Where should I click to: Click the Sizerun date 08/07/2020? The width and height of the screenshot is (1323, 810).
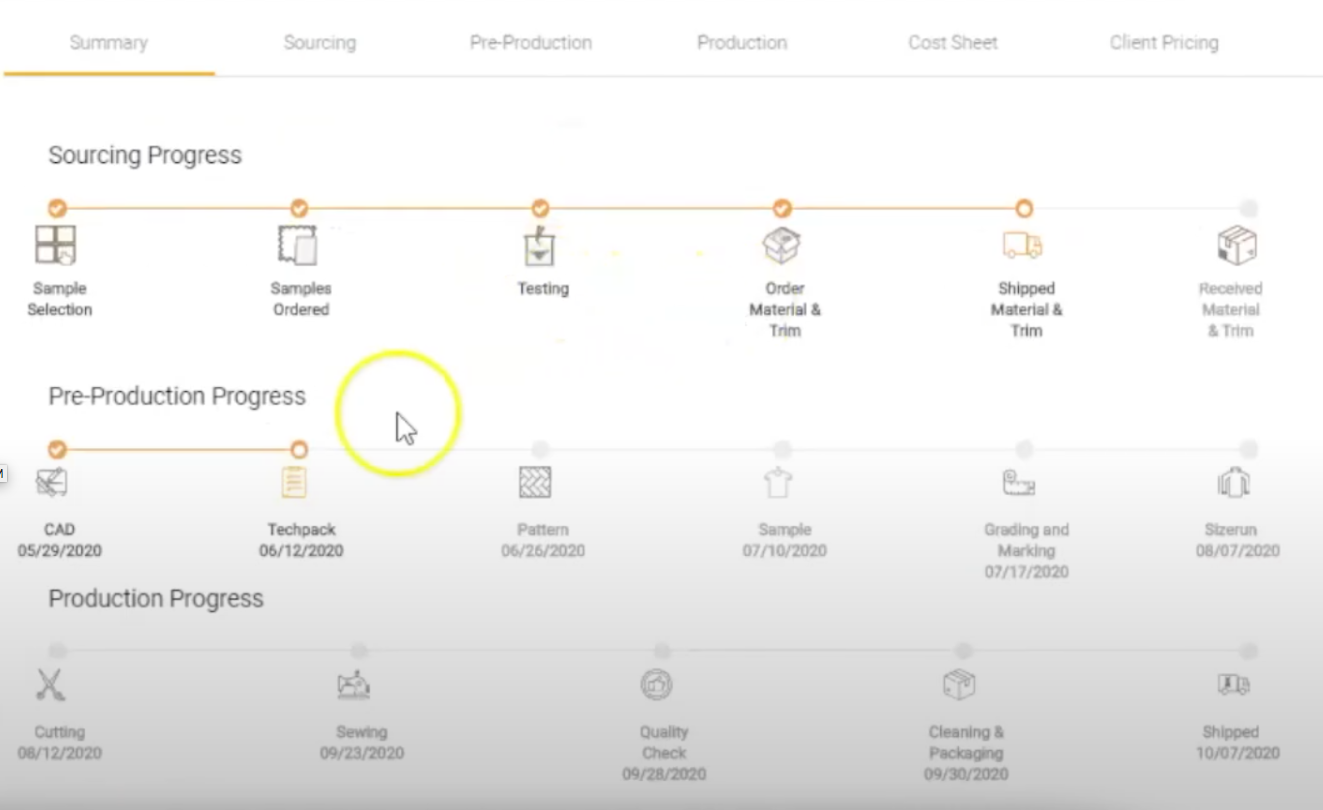coord(1238,551)
